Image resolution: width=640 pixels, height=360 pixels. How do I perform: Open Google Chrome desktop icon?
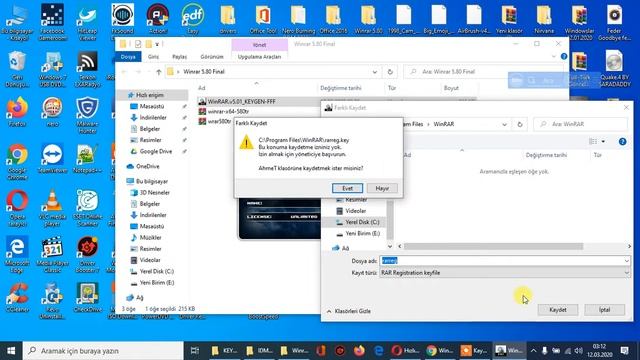point(17,162)
